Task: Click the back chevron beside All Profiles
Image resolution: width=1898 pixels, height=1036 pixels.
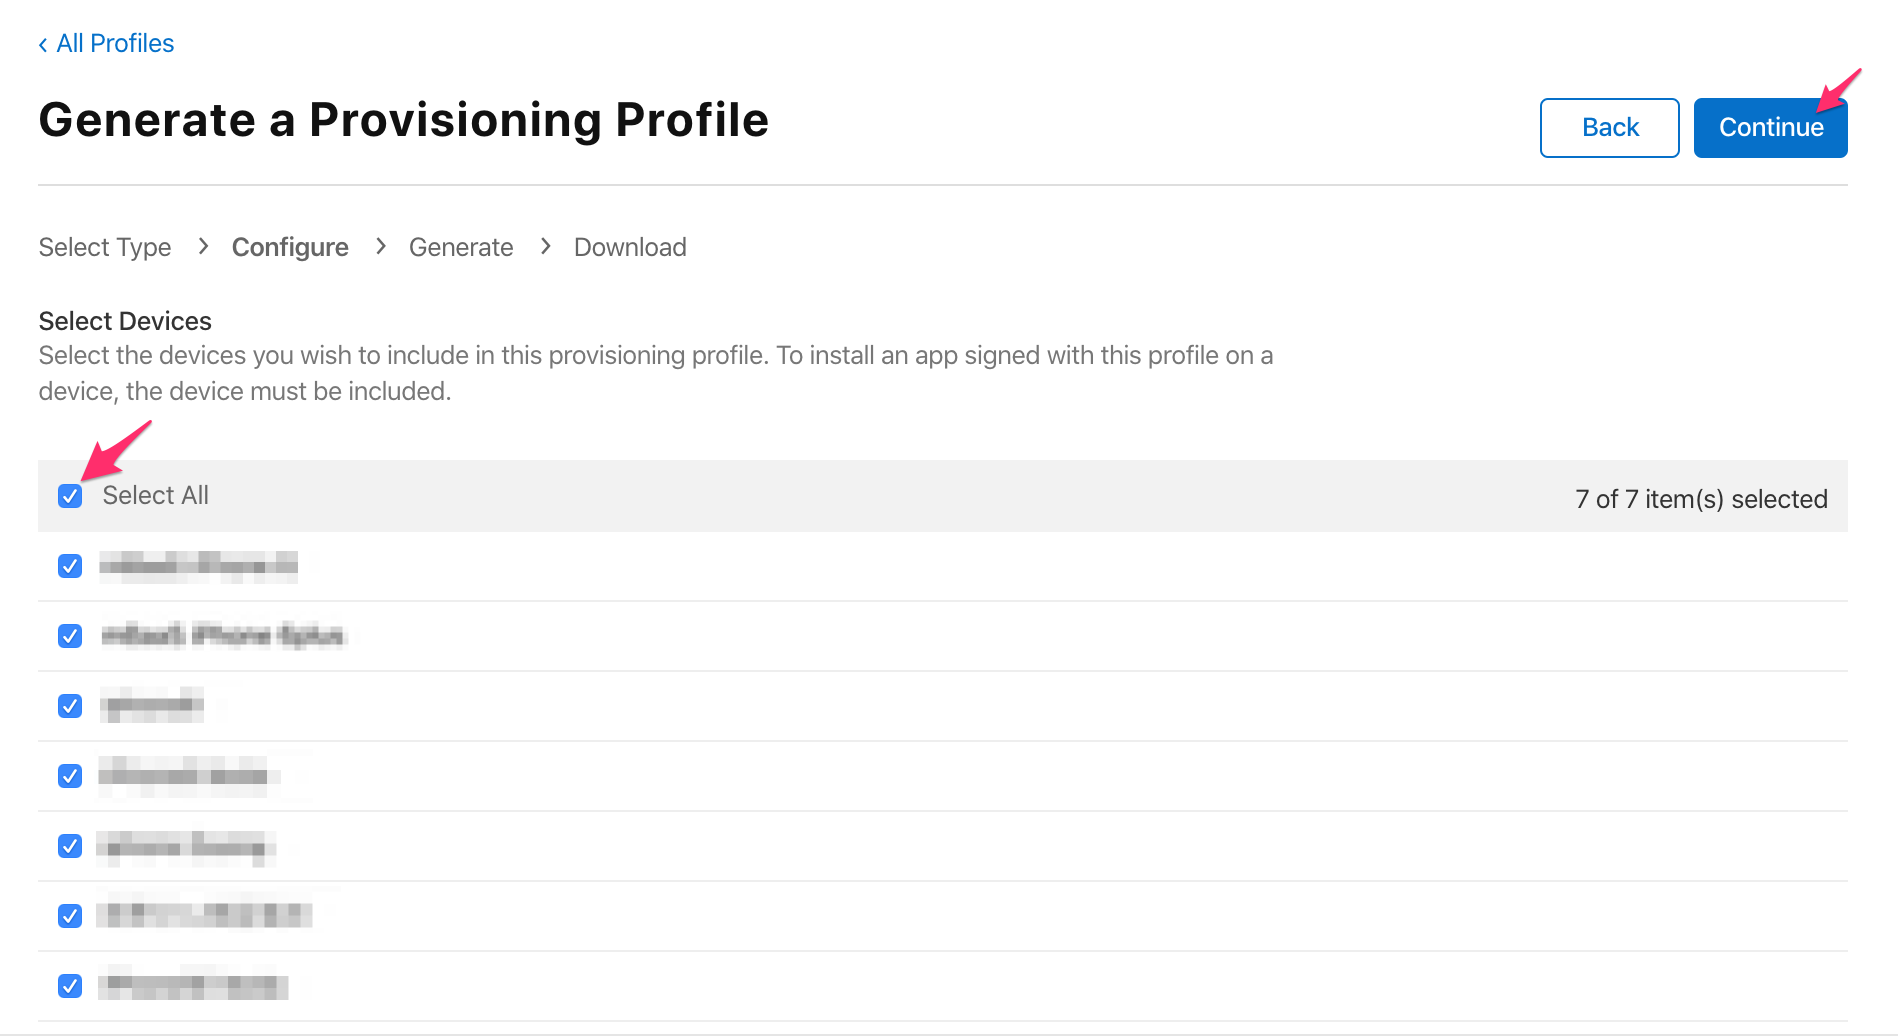Action: 43,45
